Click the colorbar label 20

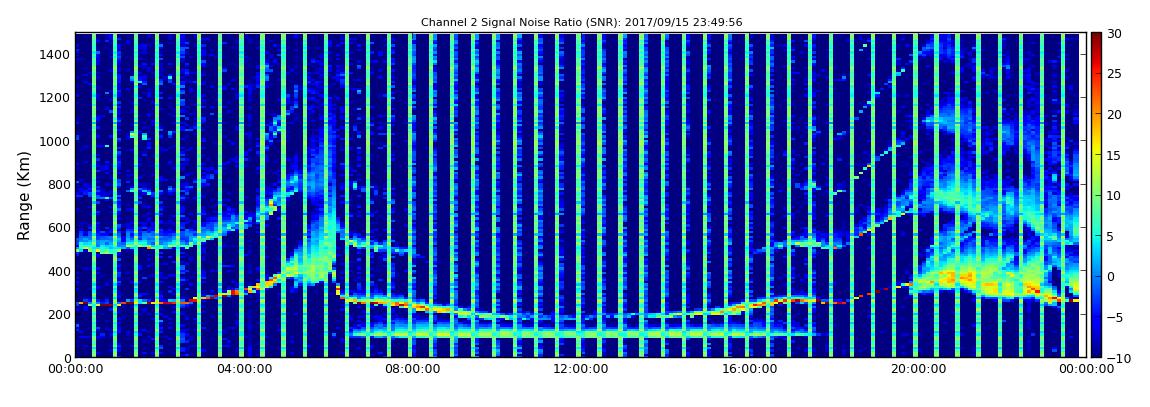1115,114
